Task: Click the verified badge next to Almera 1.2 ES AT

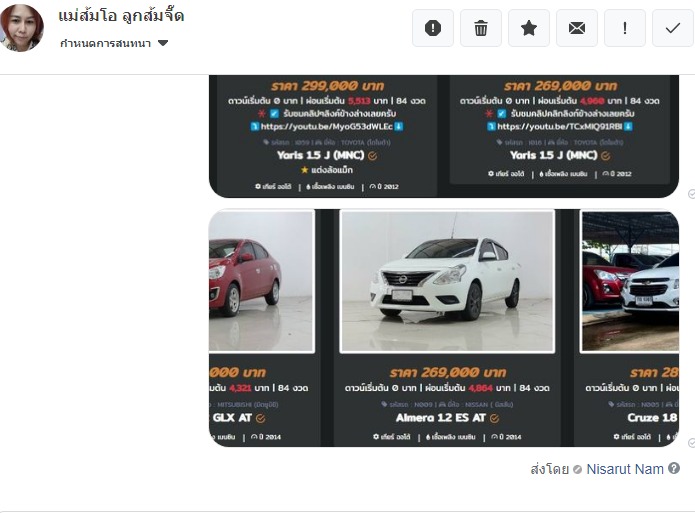Action: pyautogui.click(x=495, y=418)
